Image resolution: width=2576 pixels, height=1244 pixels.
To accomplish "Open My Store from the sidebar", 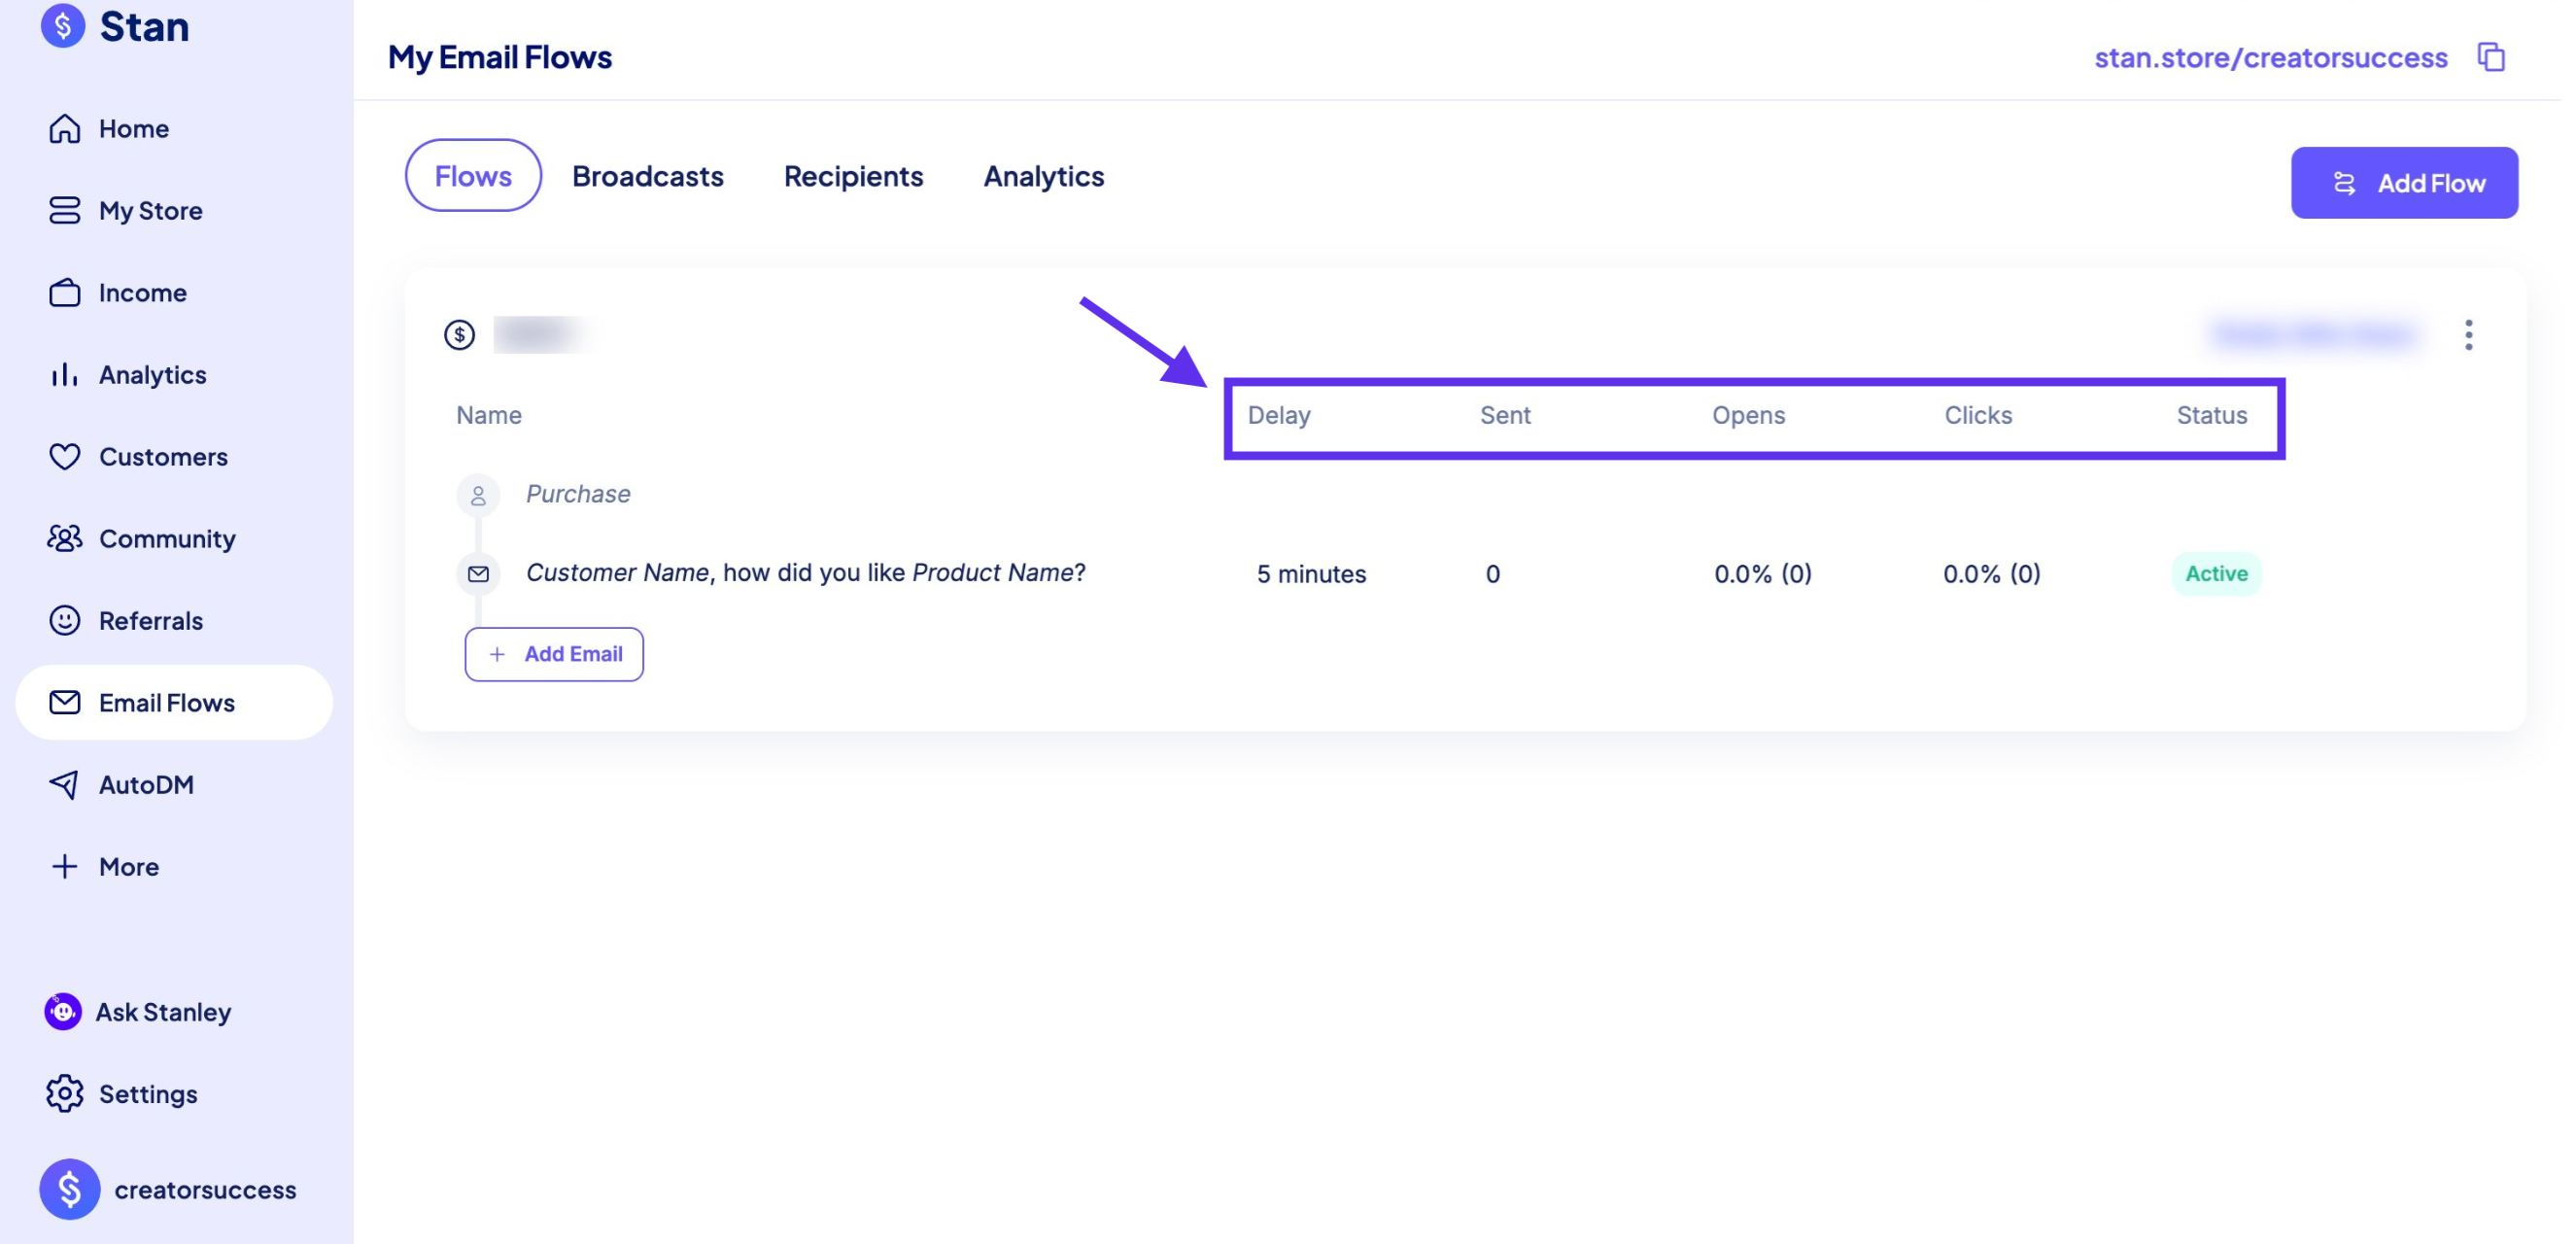I will click(150, 211).
